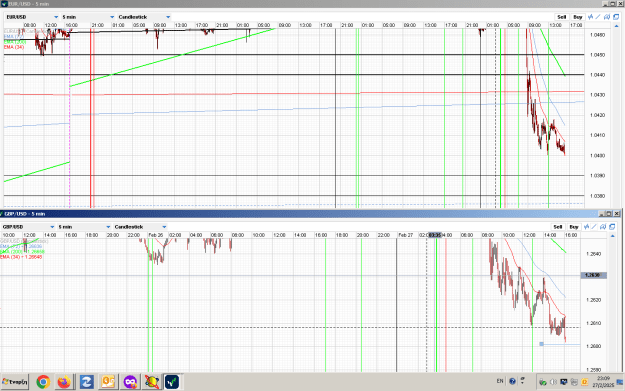Click Buy button in GBP/USD chart

tap(574, 227)
